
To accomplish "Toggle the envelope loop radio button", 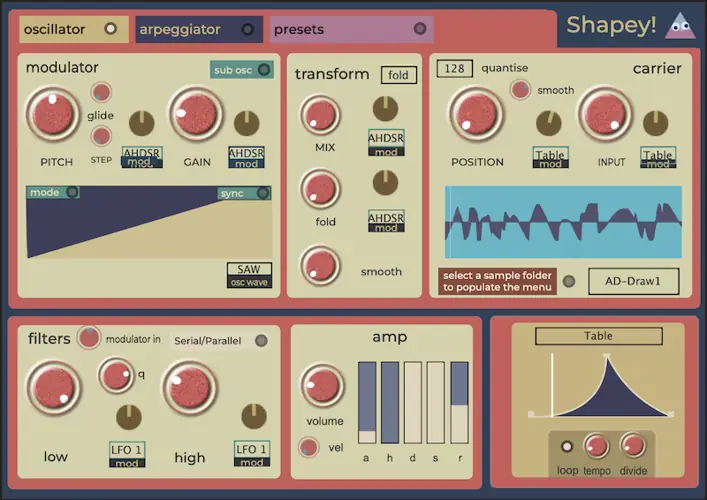I will [567, 446].
